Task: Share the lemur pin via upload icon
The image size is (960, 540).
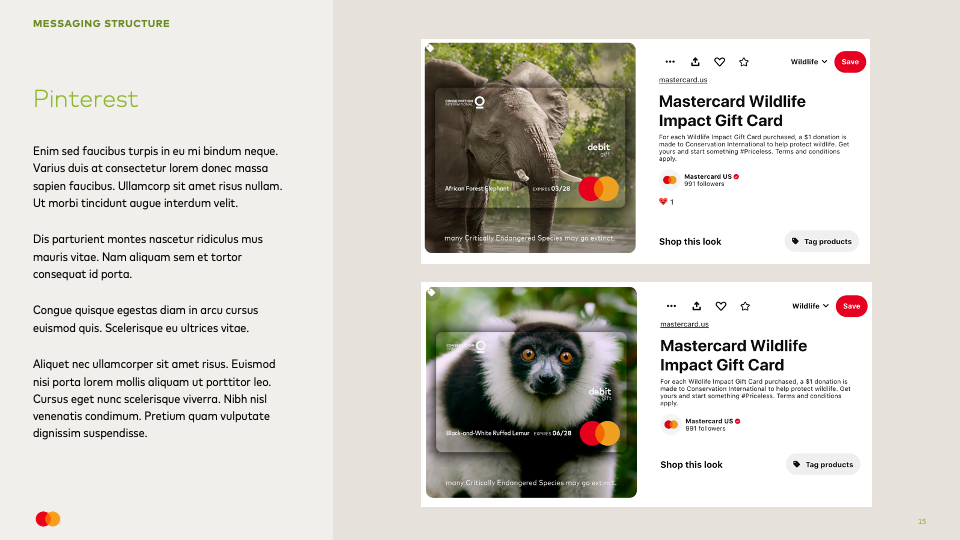Action: [x=696, y=306]
